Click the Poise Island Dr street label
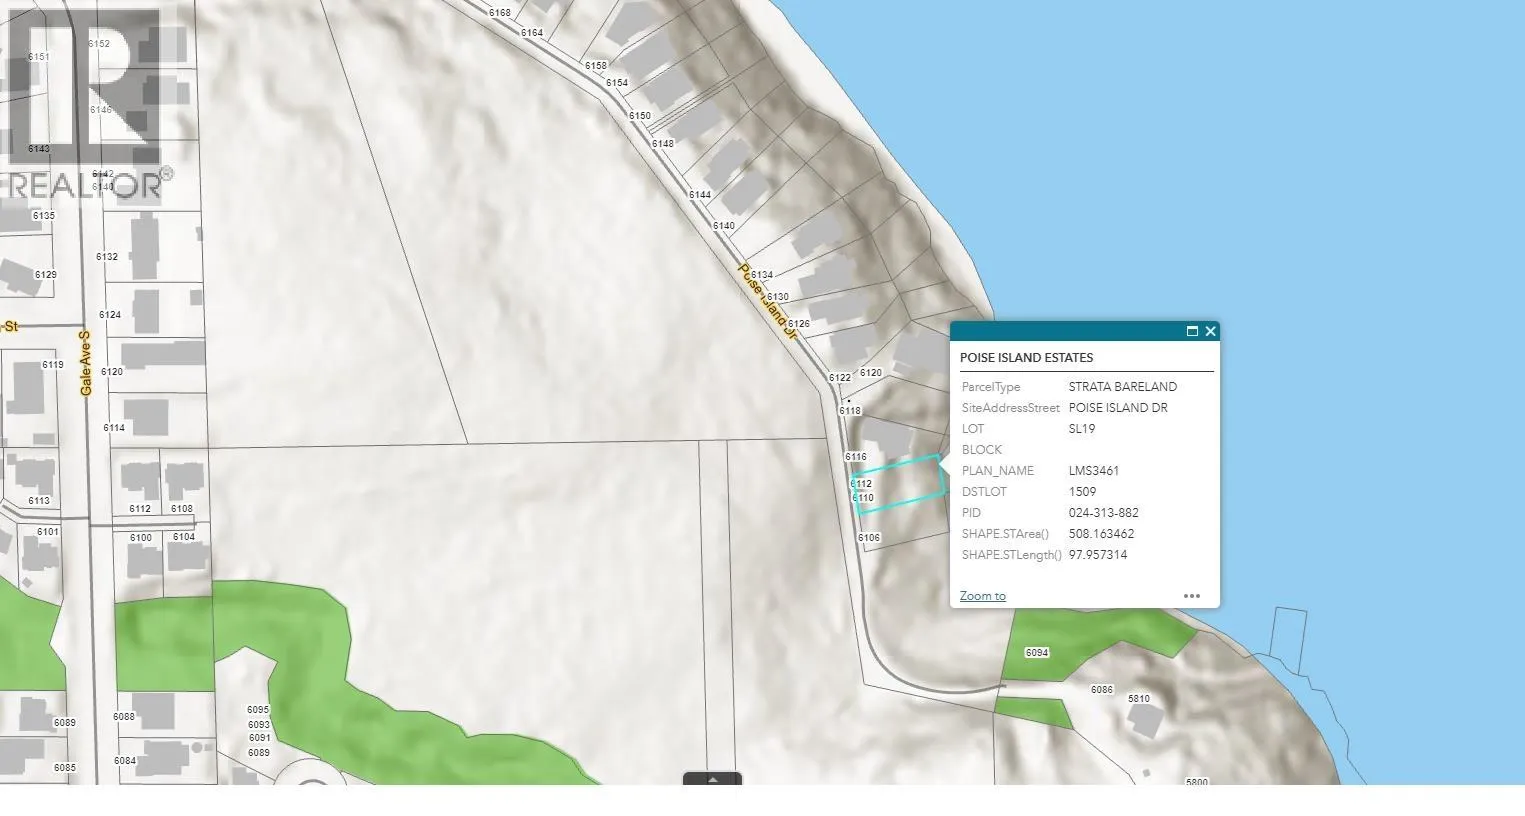Image resolution: width=1525 pixels, height=816 pixels. [x=767, y=301]
